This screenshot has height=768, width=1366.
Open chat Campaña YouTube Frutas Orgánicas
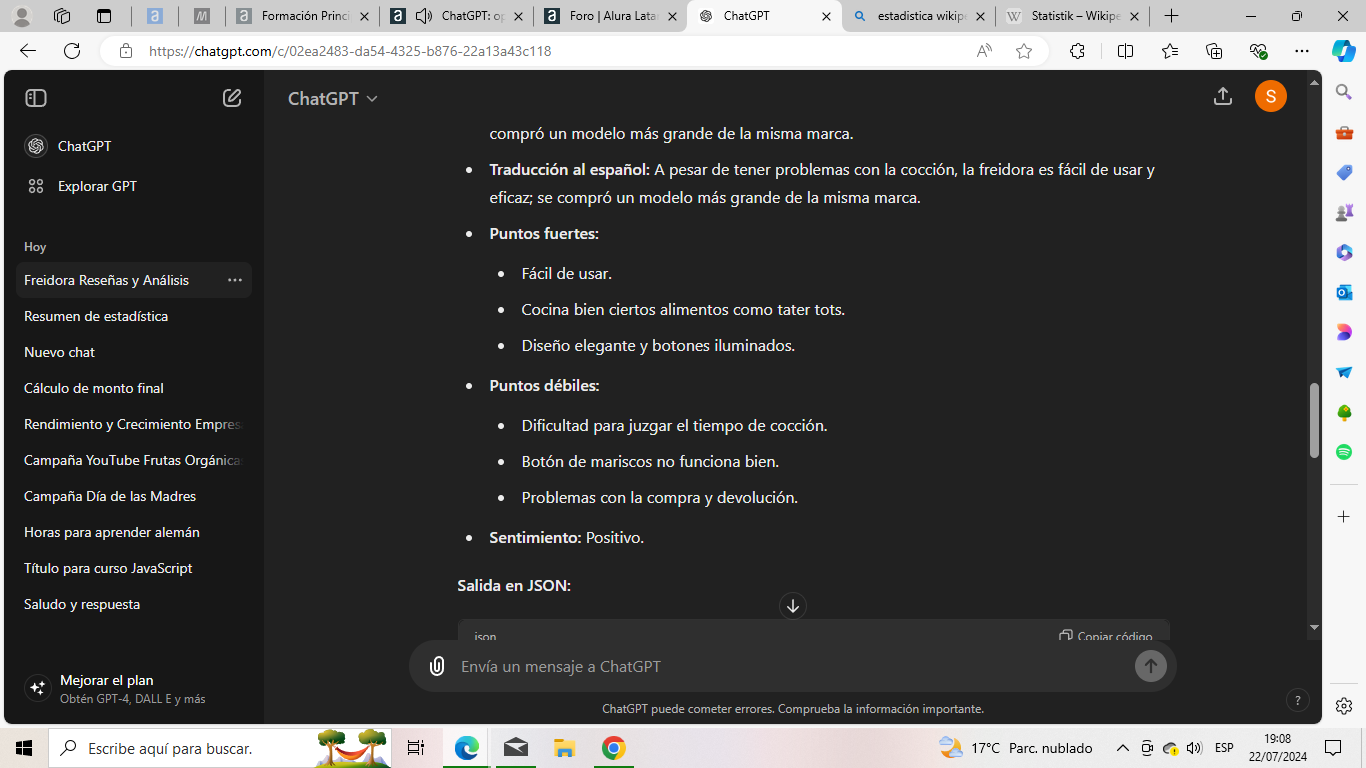pyautogui.click(x=134, y=460)
